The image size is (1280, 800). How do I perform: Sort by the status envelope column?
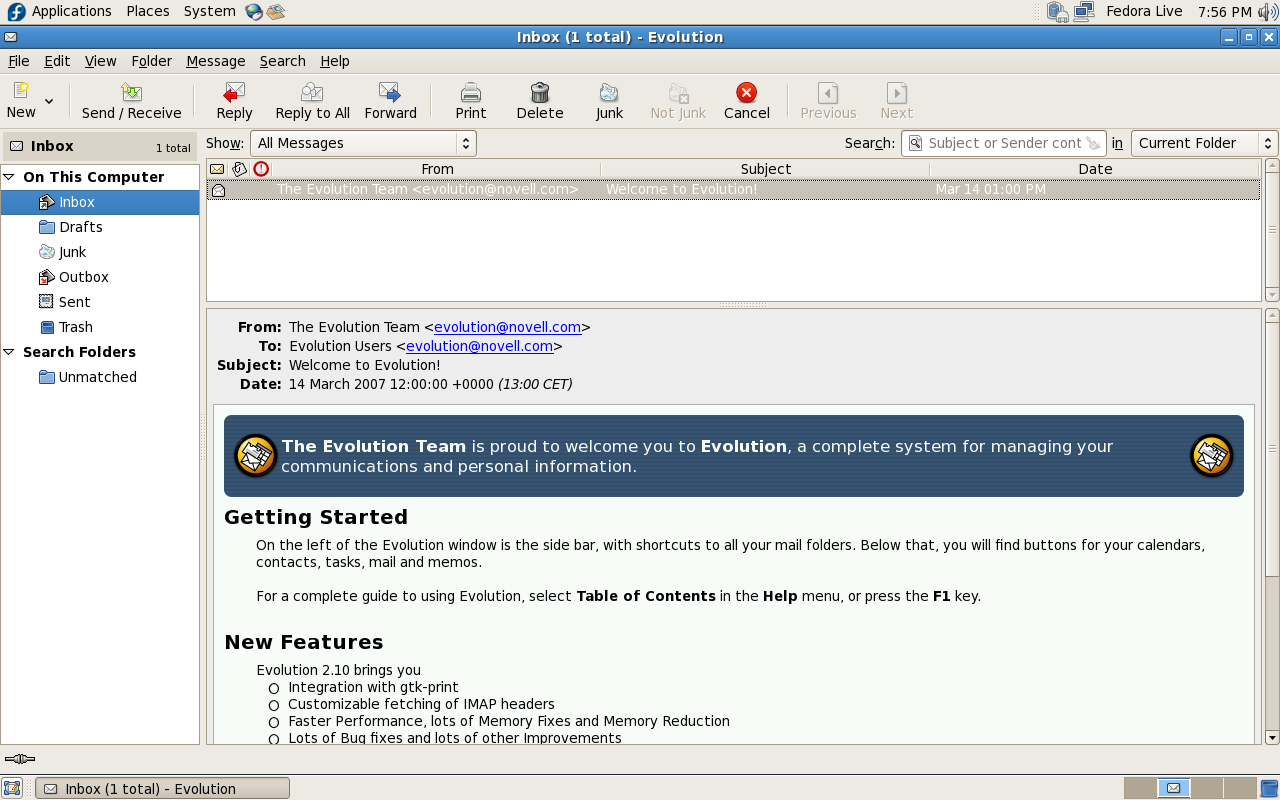click(x=217, y=169)
